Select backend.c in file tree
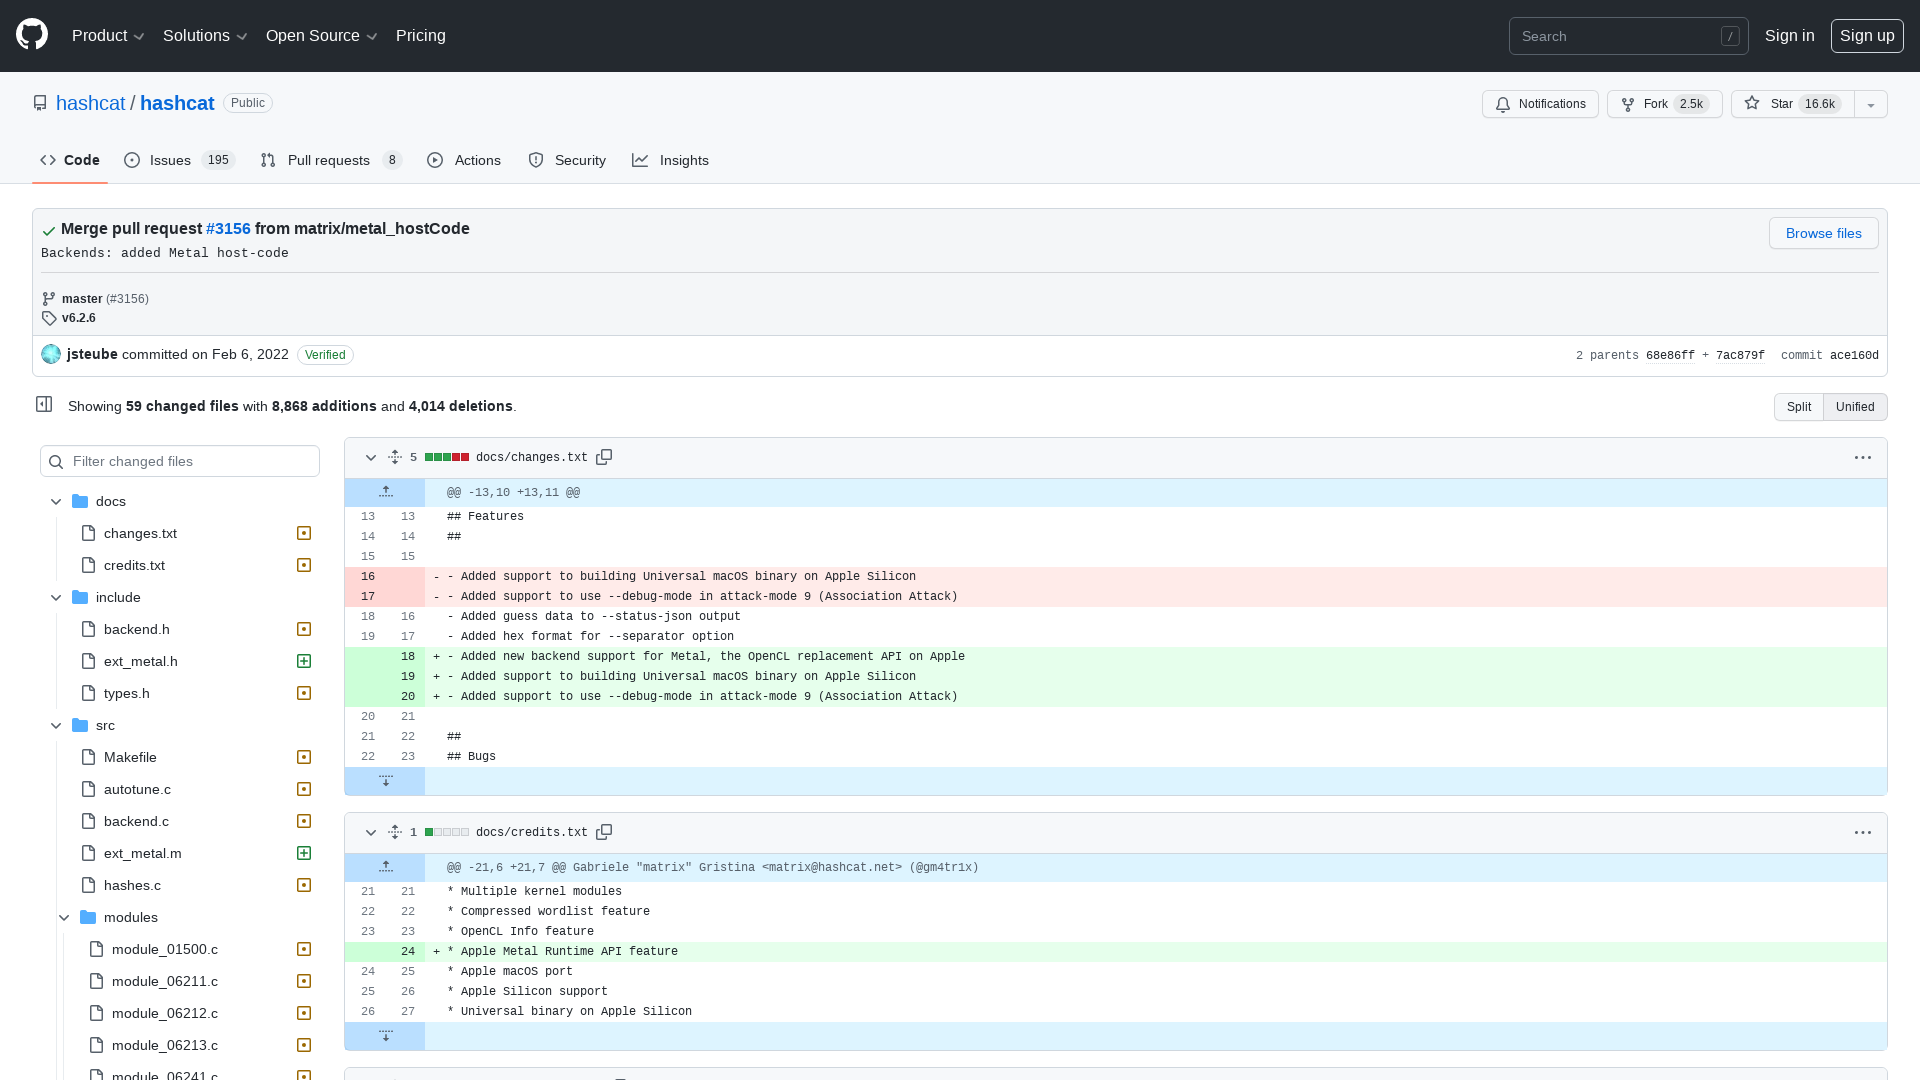 coord(136,821)
